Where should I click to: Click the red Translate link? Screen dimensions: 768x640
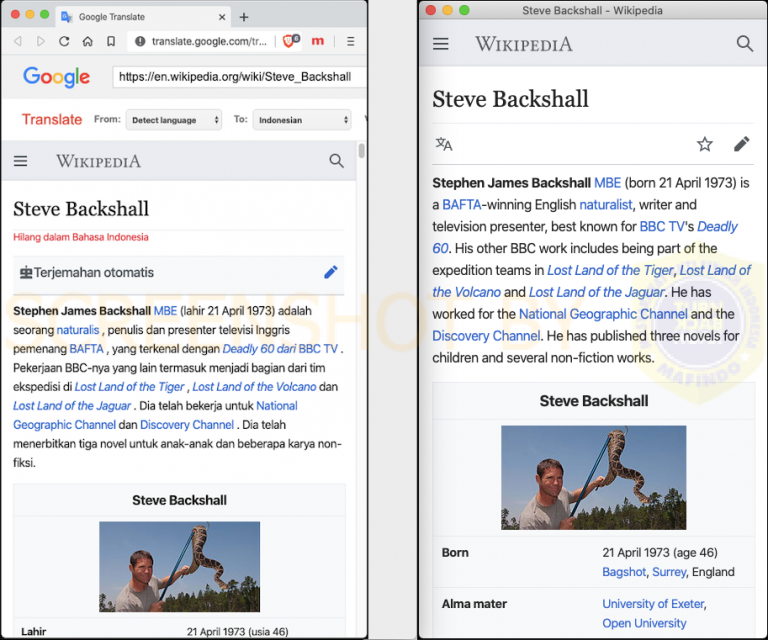[x=52, y=119]
